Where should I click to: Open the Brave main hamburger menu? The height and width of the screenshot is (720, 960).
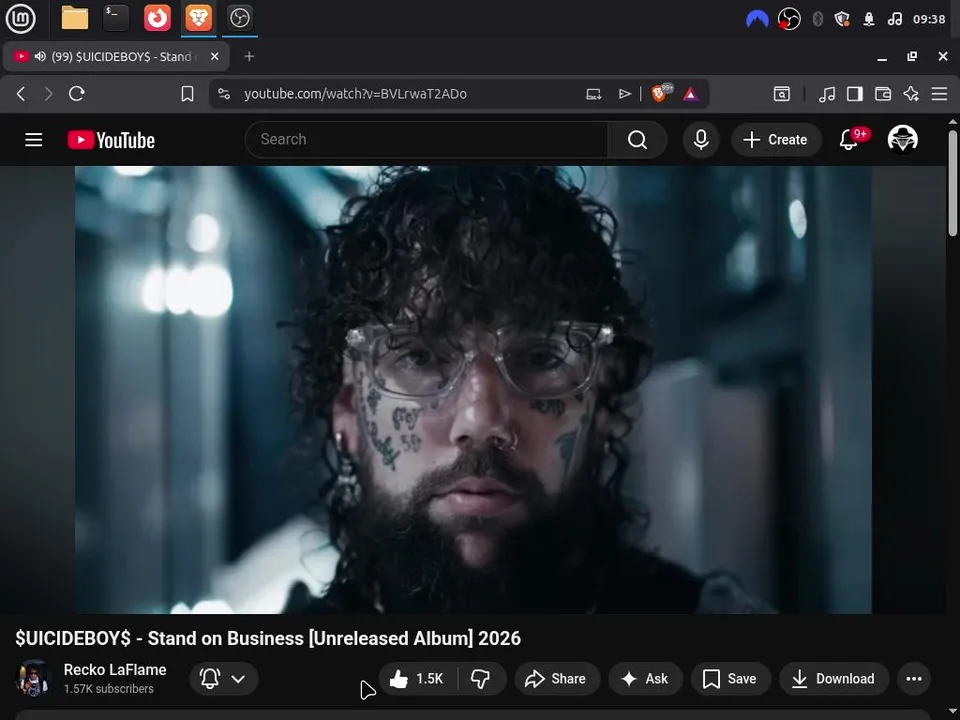click(x=939, y=94)
